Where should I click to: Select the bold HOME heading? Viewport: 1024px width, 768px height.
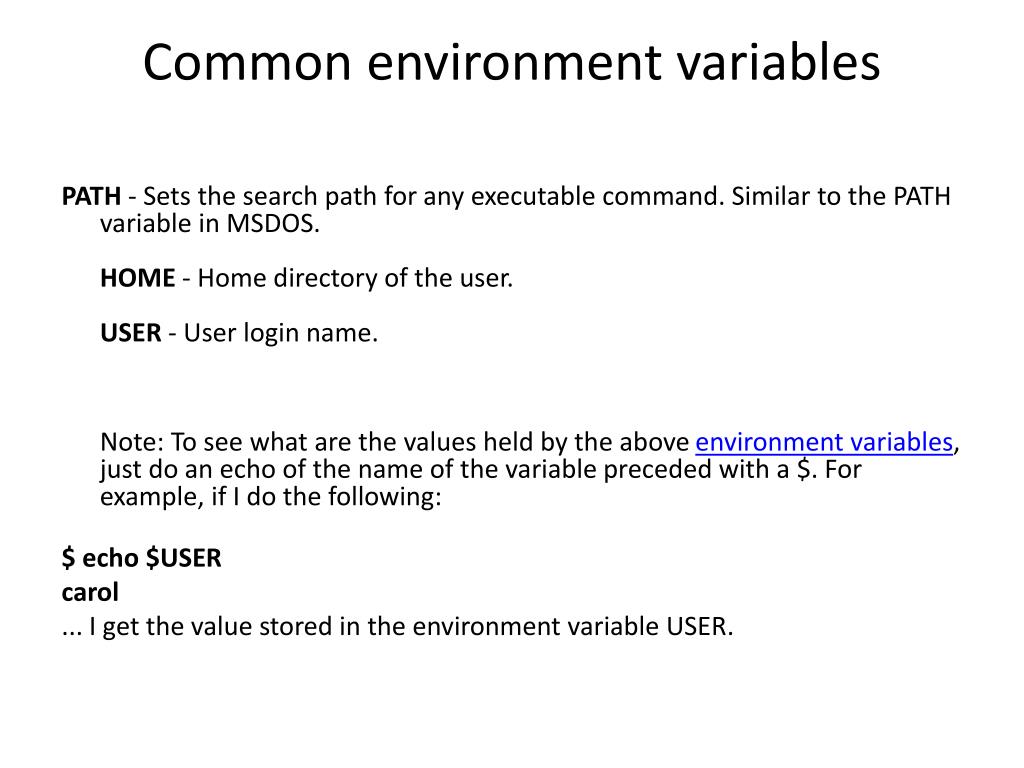138,278
